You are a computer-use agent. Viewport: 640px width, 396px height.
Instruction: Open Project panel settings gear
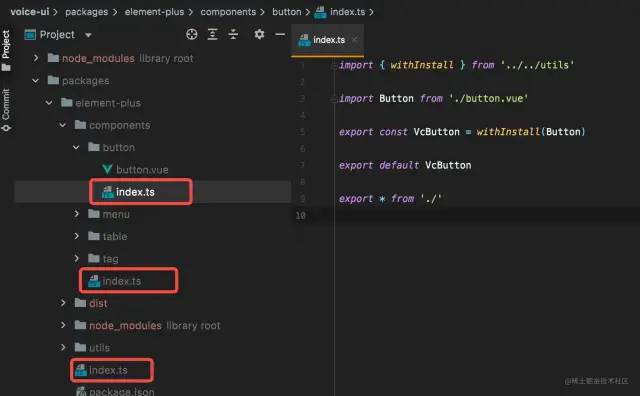[259, 34]
